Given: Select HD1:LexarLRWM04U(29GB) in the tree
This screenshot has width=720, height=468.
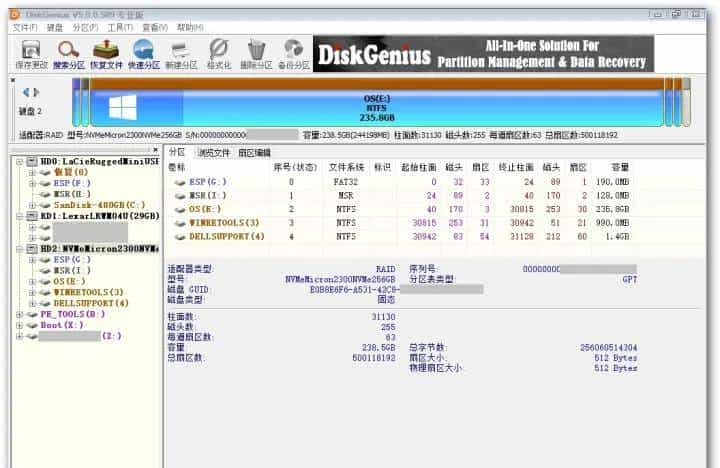Looking at the screenshot, I should (x=100, y=216).
